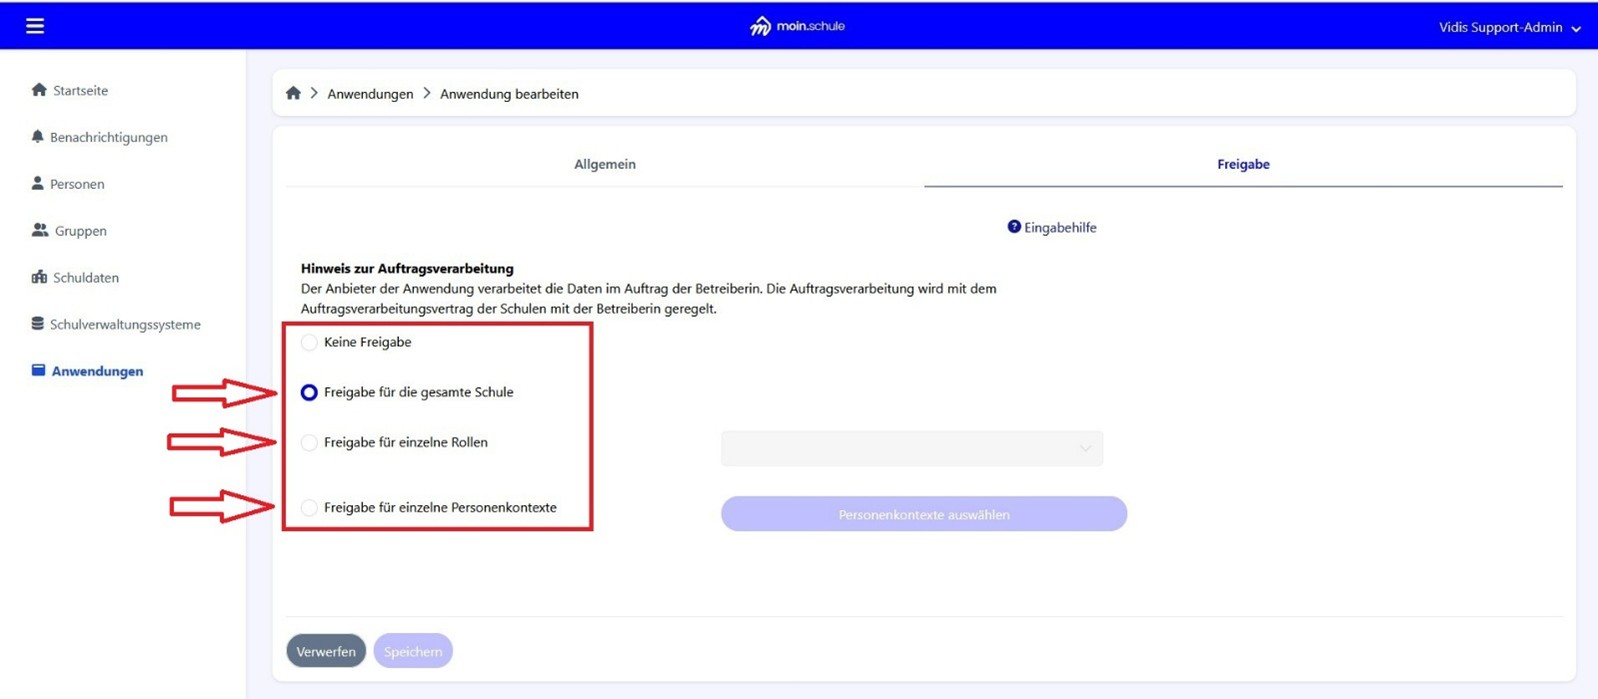Click the Verwerfen button
This screenshot has height=699, width=1598.
tap(326, 651)
